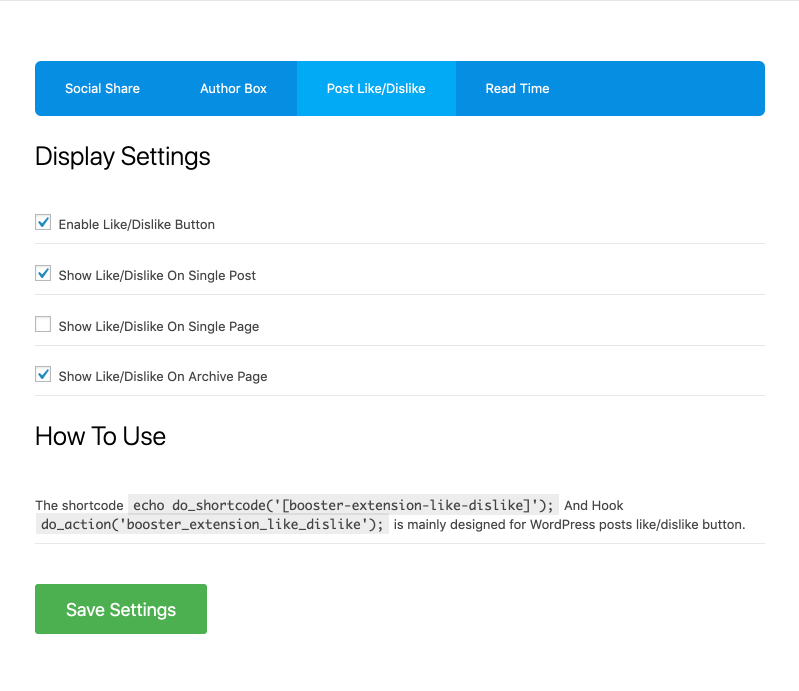Click the 'Show Like/Dislike On Single Page' label text
This screenshot has height=691, width=799.
pos(159,326)
